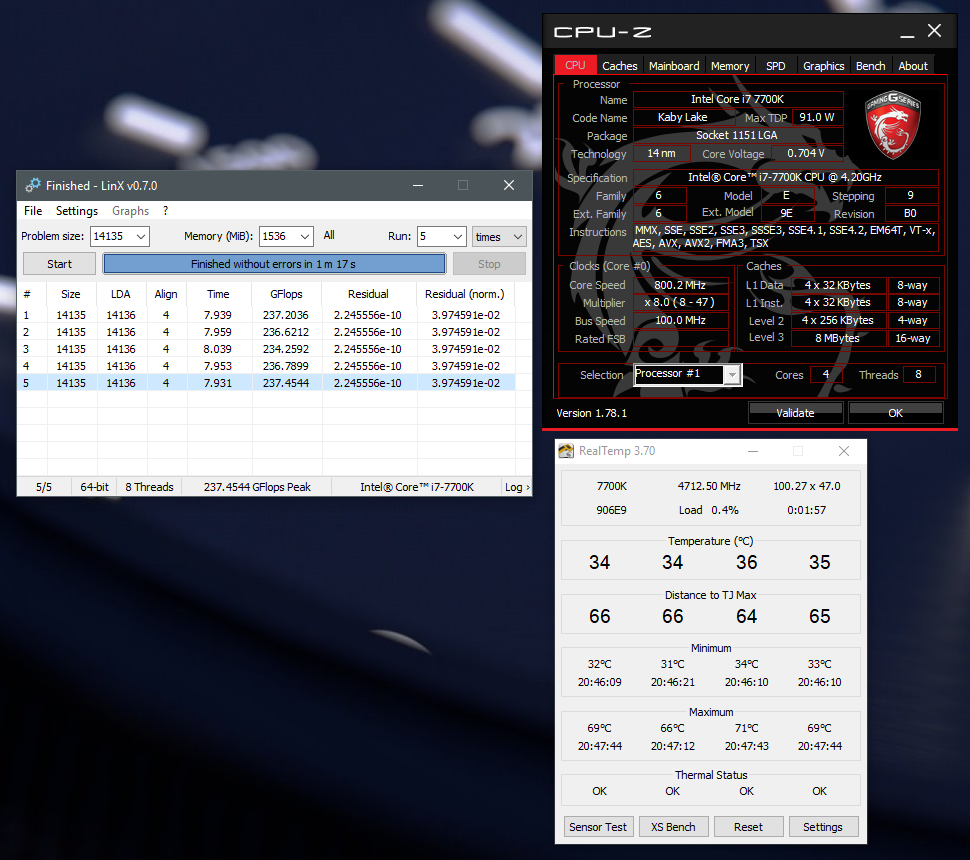Select run row with 234.2592 GFlops

click(x=266, y=349)
